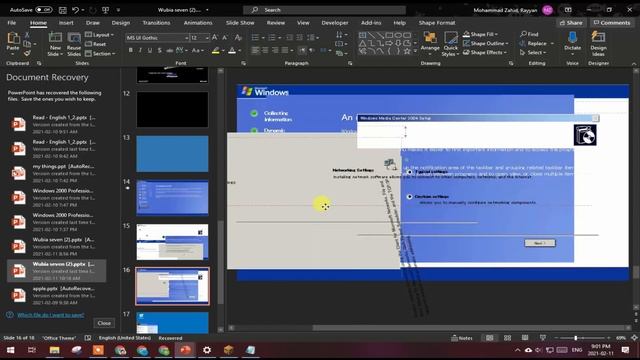Open the Comments pane
640x360 pixels.
coord(611,22)
